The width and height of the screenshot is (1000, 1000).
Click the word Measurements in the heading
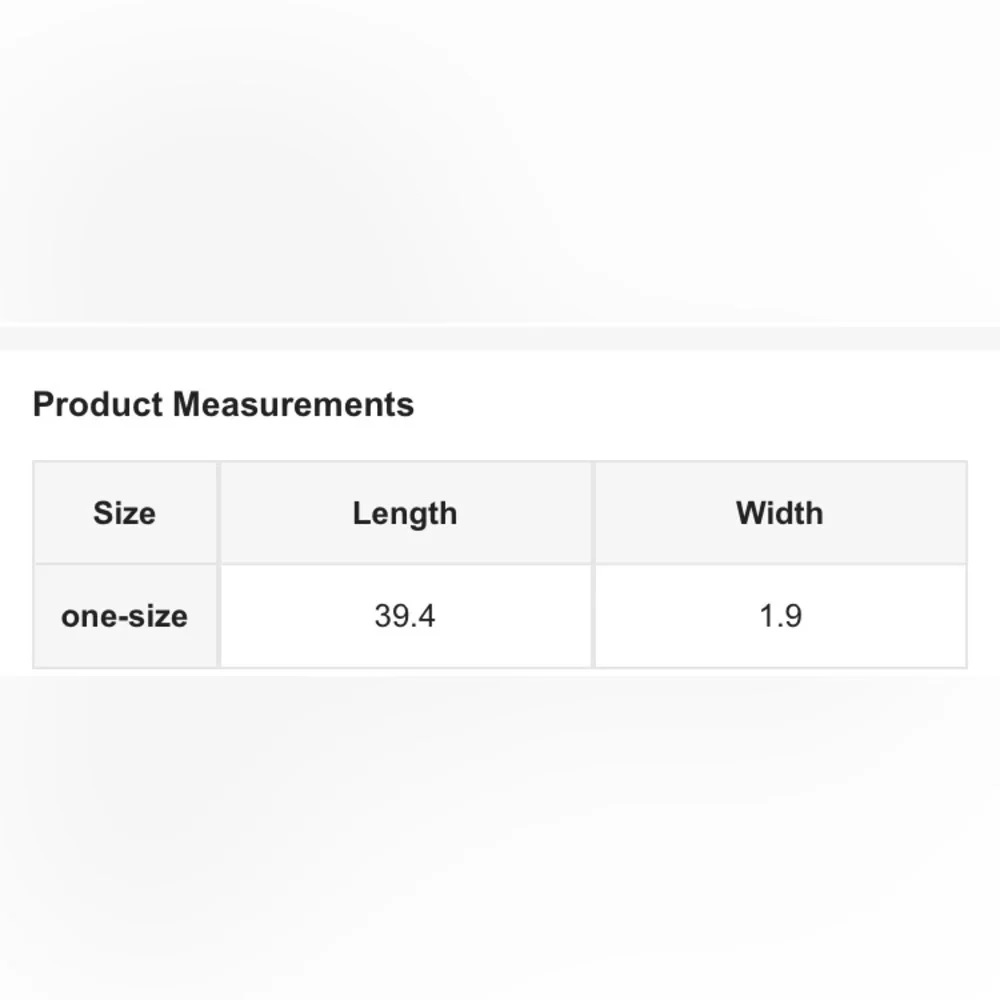(293, 404)
